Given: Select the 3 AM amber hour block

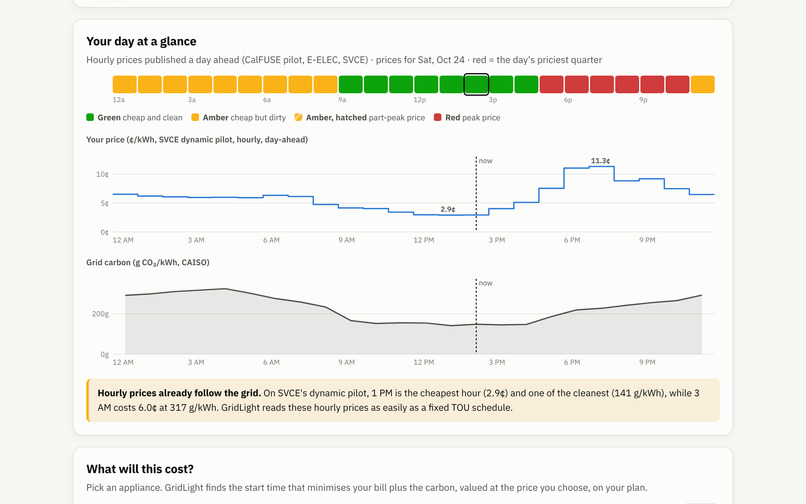Looking at the screenshot, I should click(200, 84).
